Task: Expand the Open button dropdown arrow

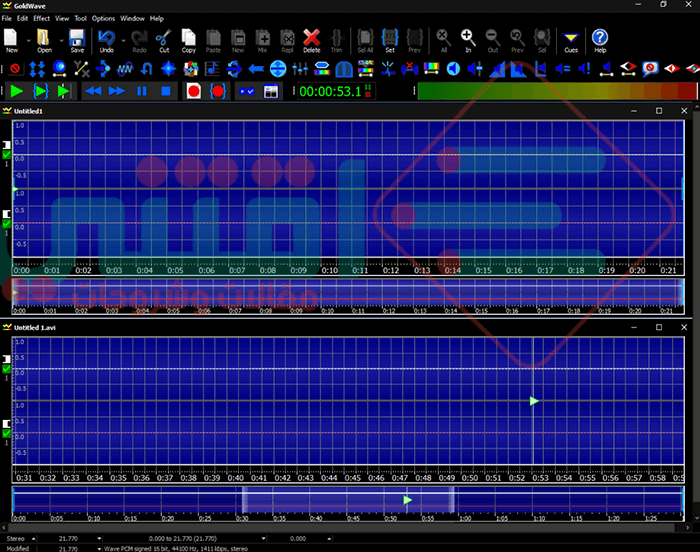Action: click(61, 41)
